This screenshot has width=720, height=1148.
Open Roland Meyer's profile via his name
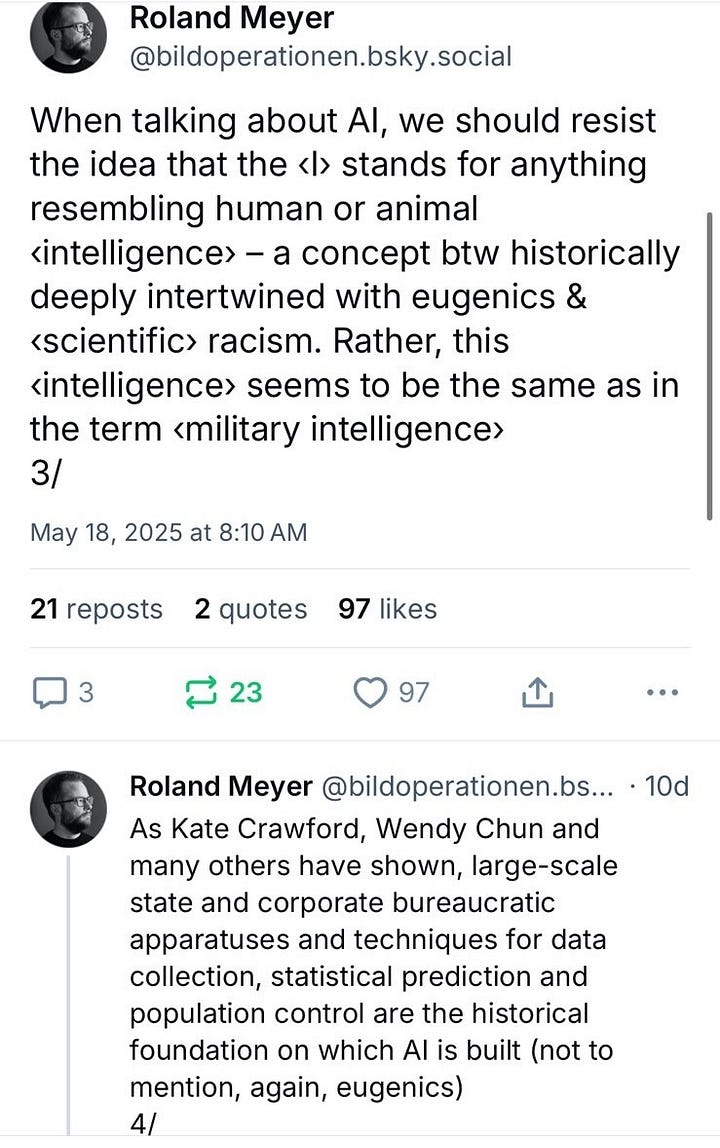tap(232, 18)
